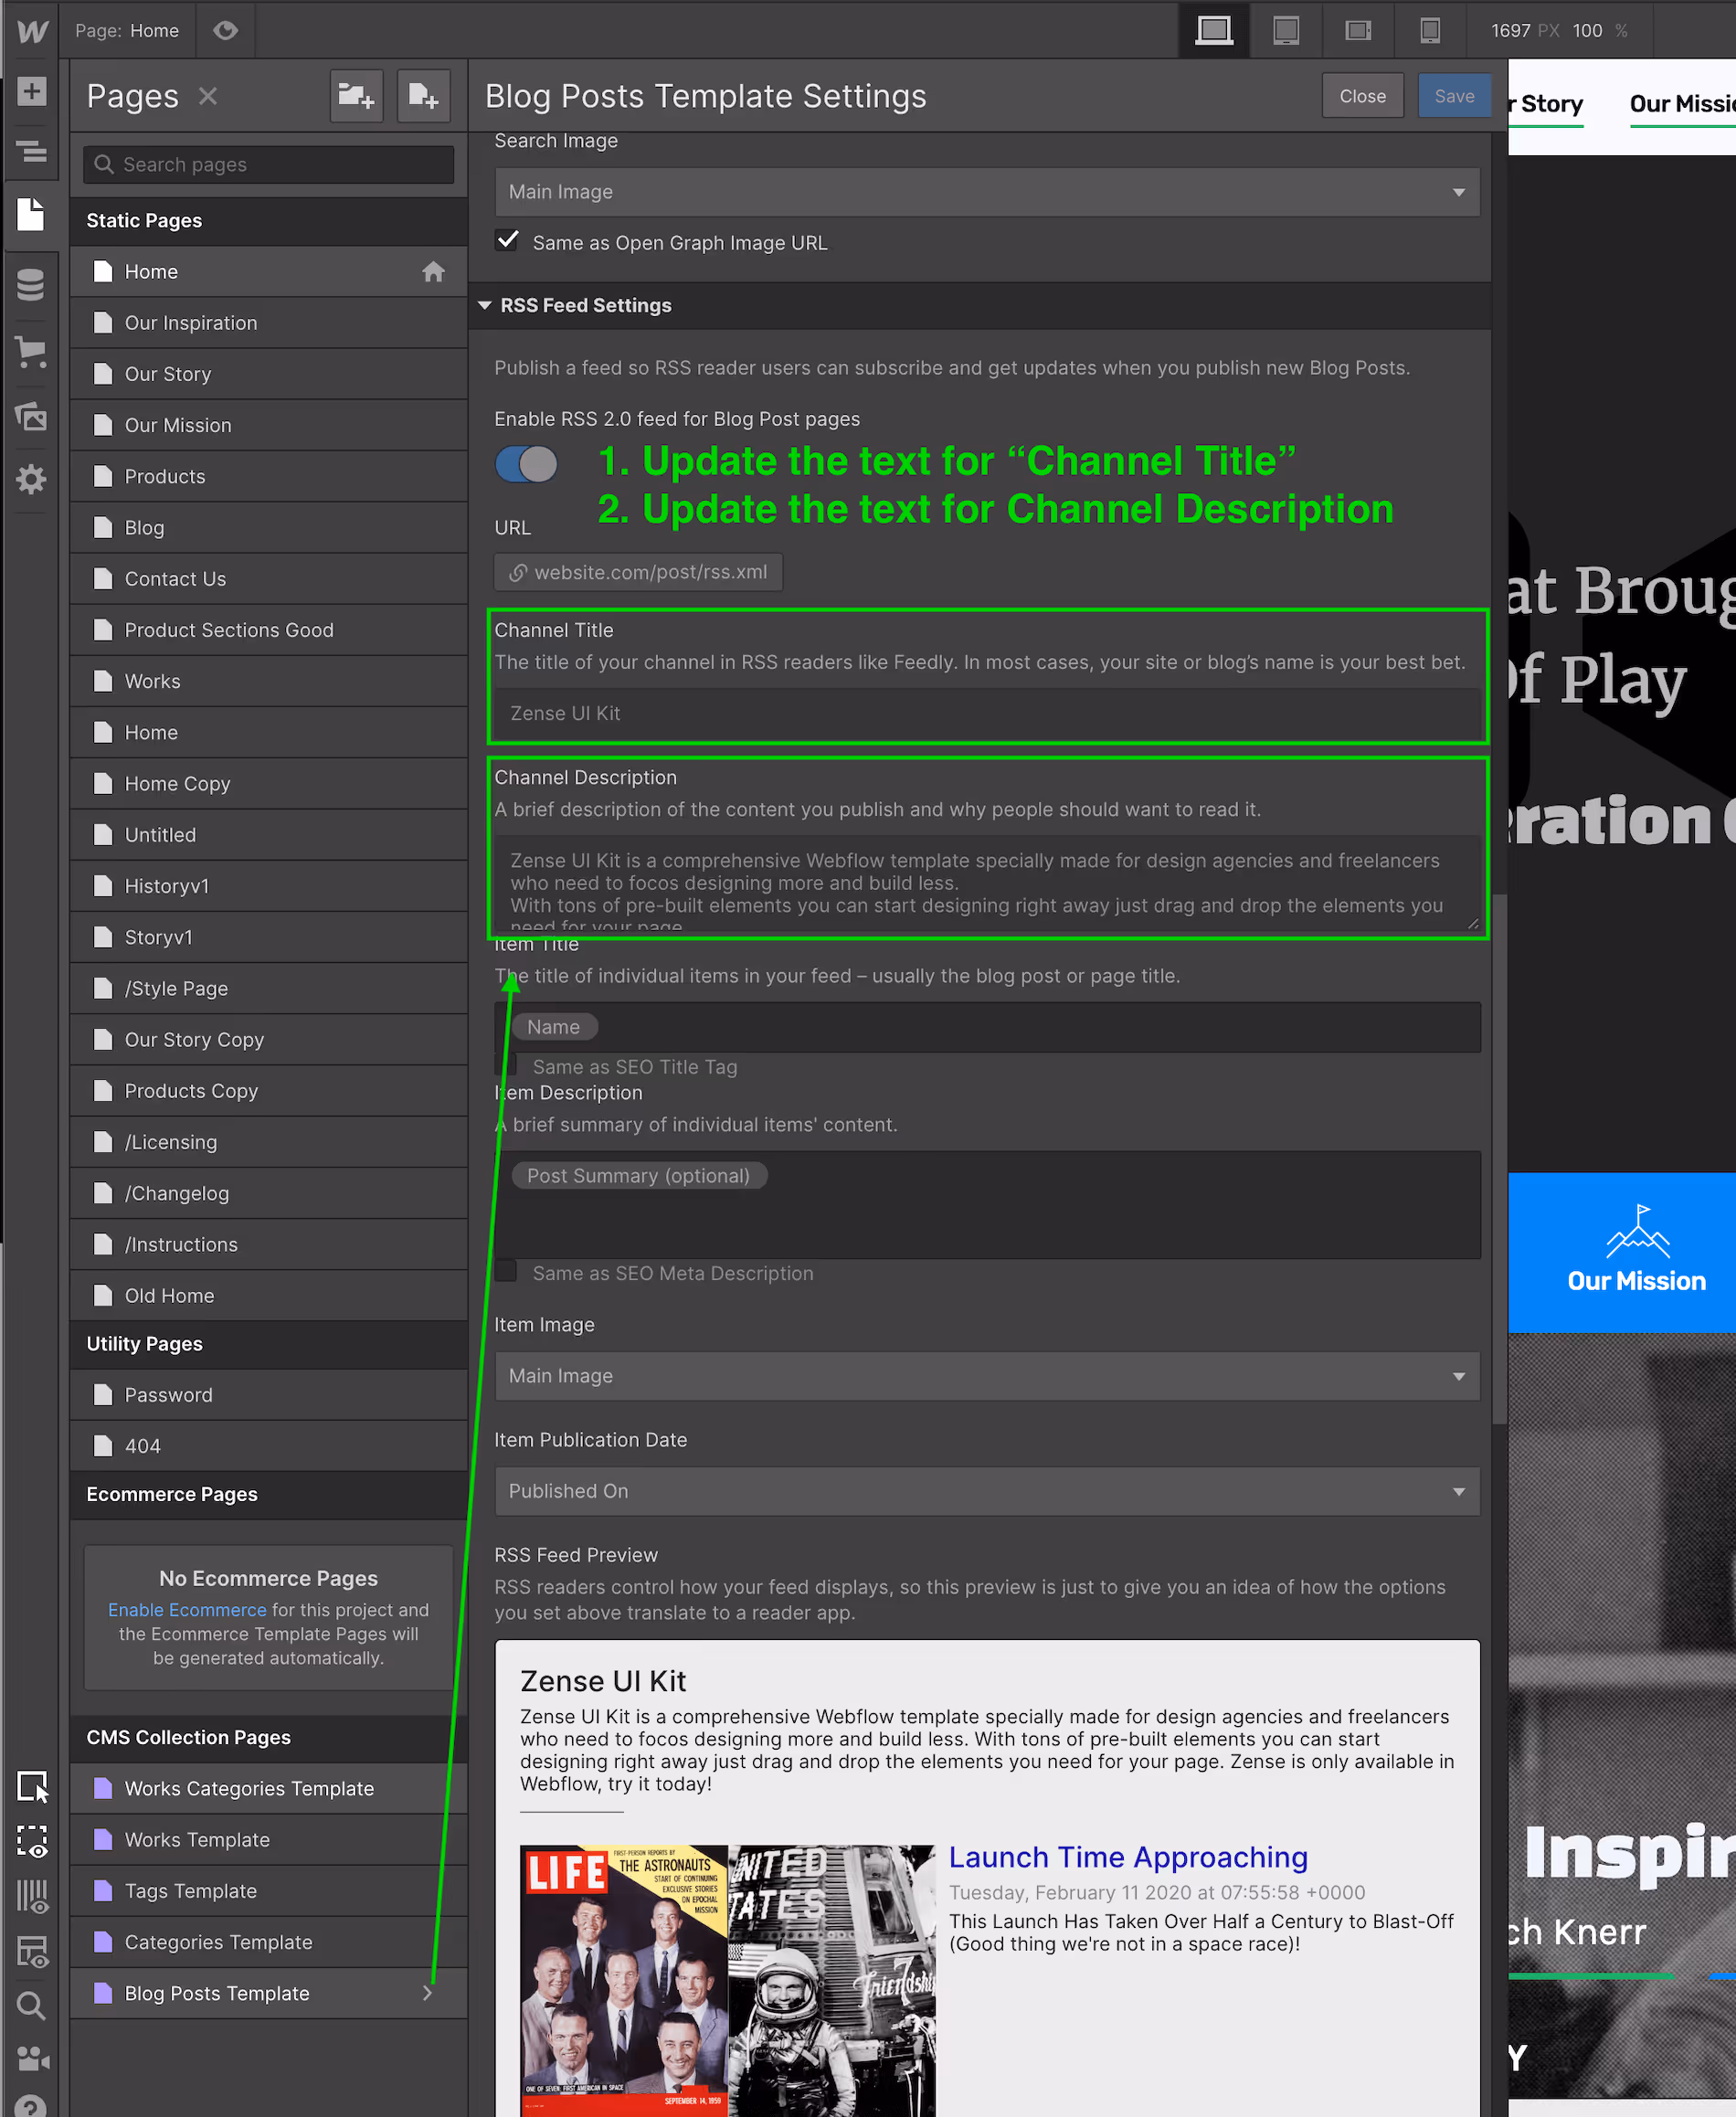1736x2117 pixels.
Task: Click the Enable Ecommerce link
Action: click(186, 1610)
